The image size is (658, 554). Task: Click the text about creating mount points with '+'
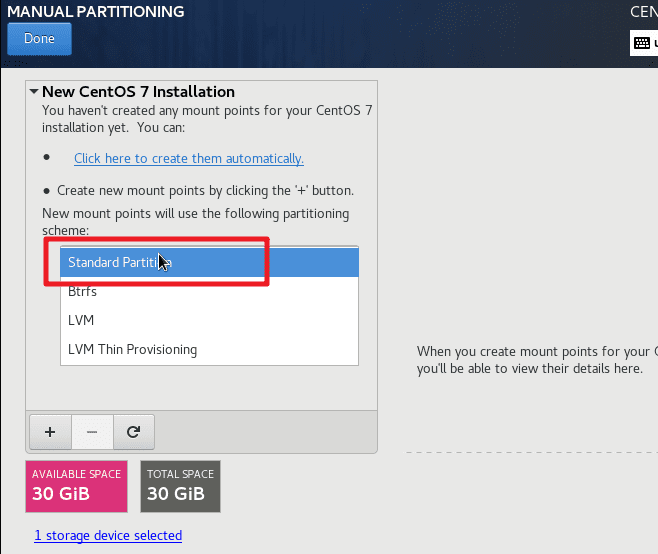(206, 191)
